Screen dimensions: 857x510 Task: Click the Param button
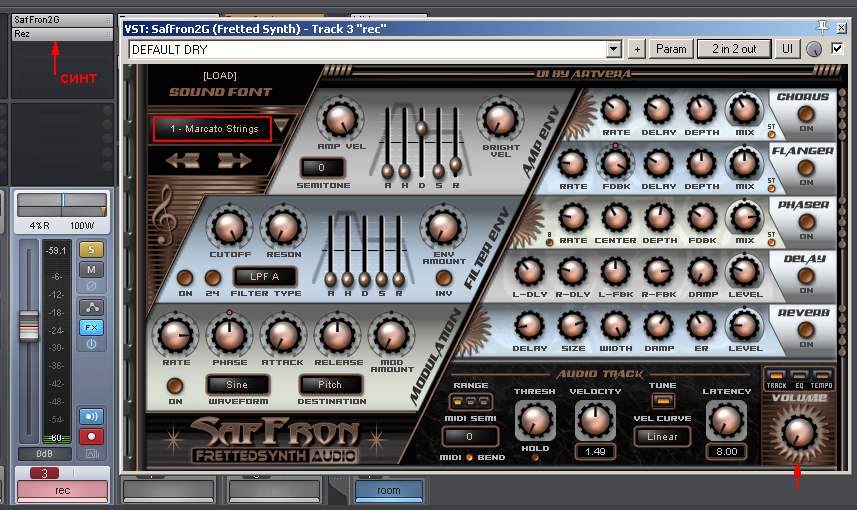pyautogui.click(x=671, y=49)
